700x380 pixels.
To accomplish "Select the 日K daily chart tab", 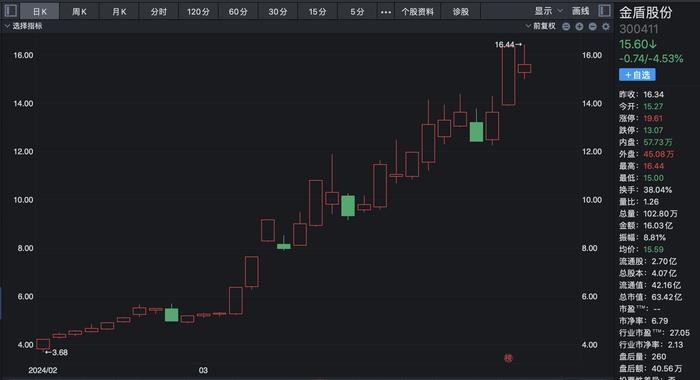I will (x=40, y=12).
